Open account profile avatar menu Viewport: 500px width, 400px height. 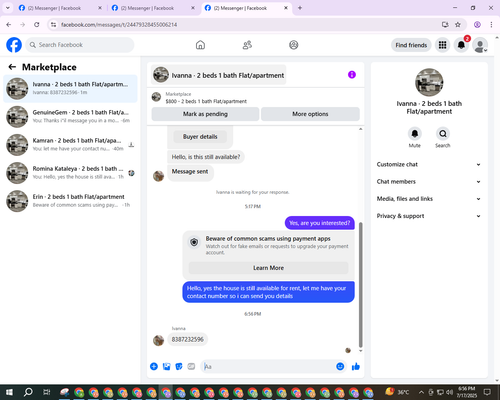tap(480, 45)
